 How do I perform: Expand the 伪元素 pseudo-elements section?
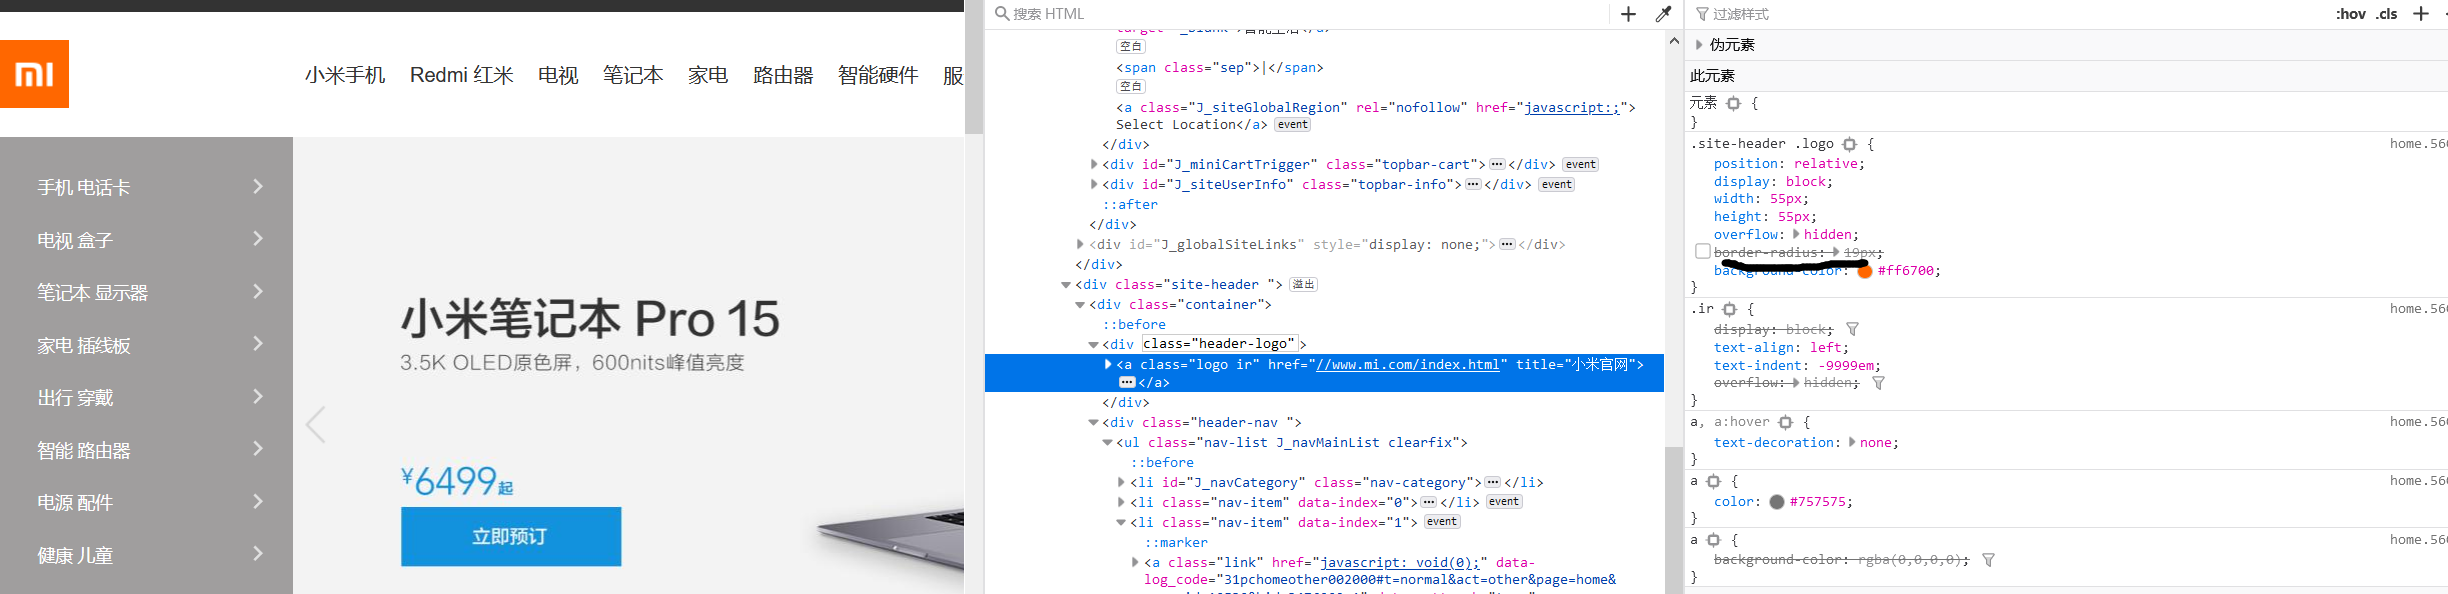1698,45
